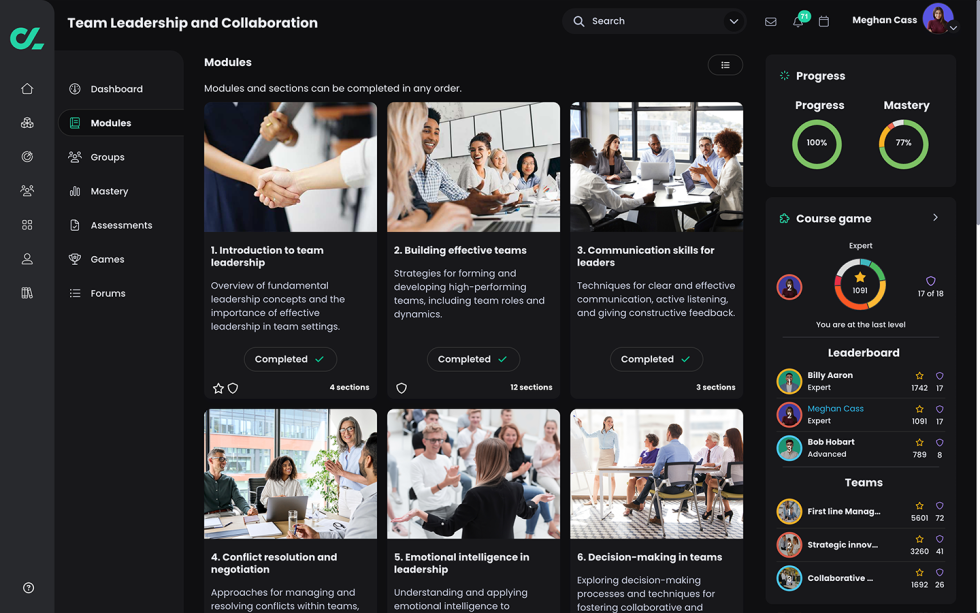Click the home icon in left rail

click(27, 89)
